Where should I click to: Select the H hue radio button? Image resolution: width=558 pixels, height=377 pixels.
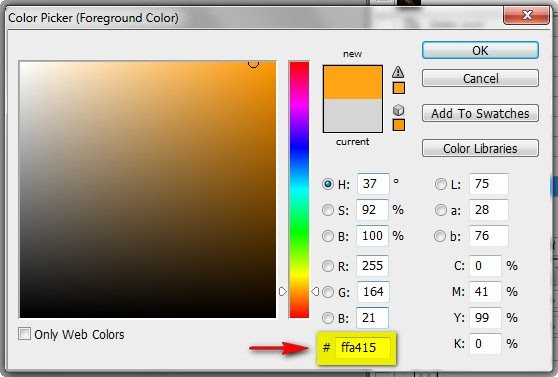point(328,184)
